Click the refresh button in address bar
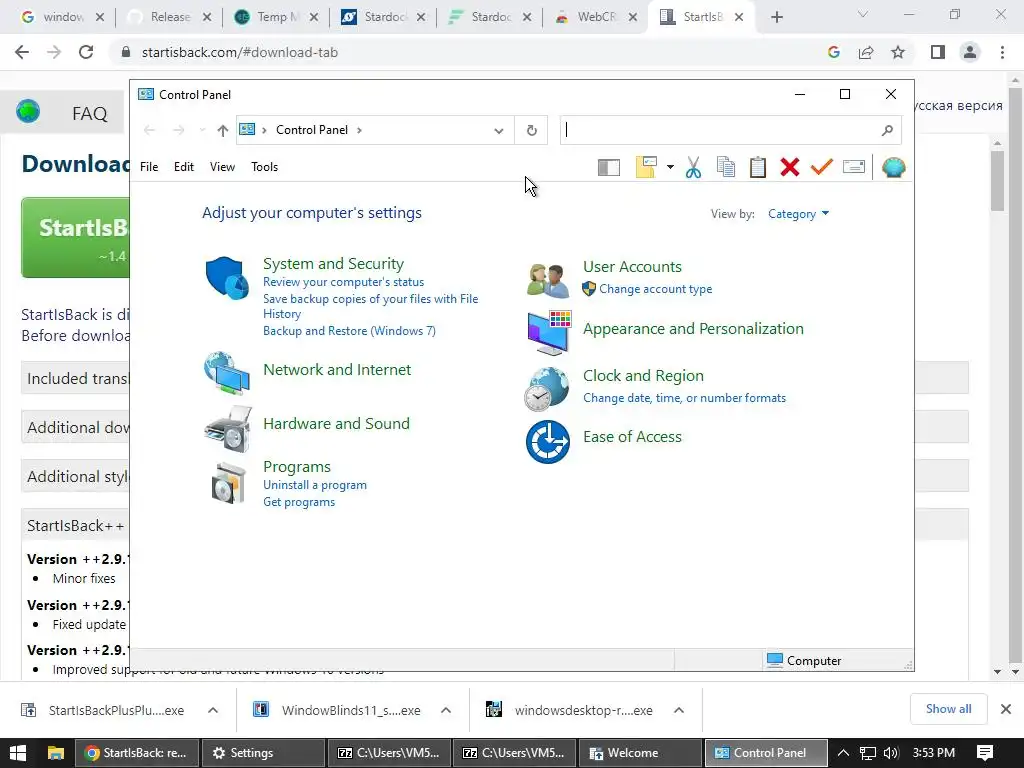This screenshot has width=1024, height=768. [x=532, y=131]
